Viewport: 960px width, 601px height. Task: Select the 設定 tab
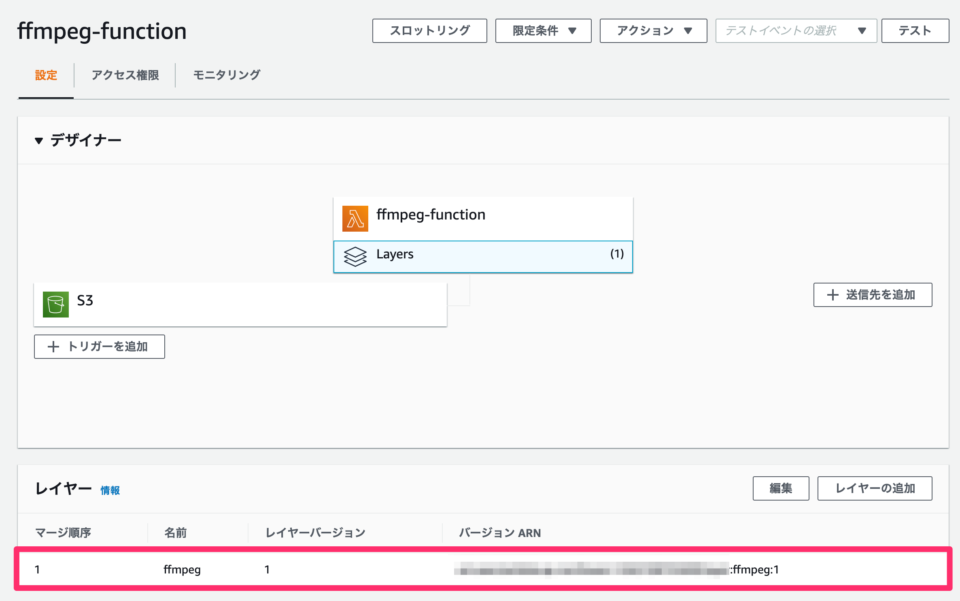[x=45, y=74]
